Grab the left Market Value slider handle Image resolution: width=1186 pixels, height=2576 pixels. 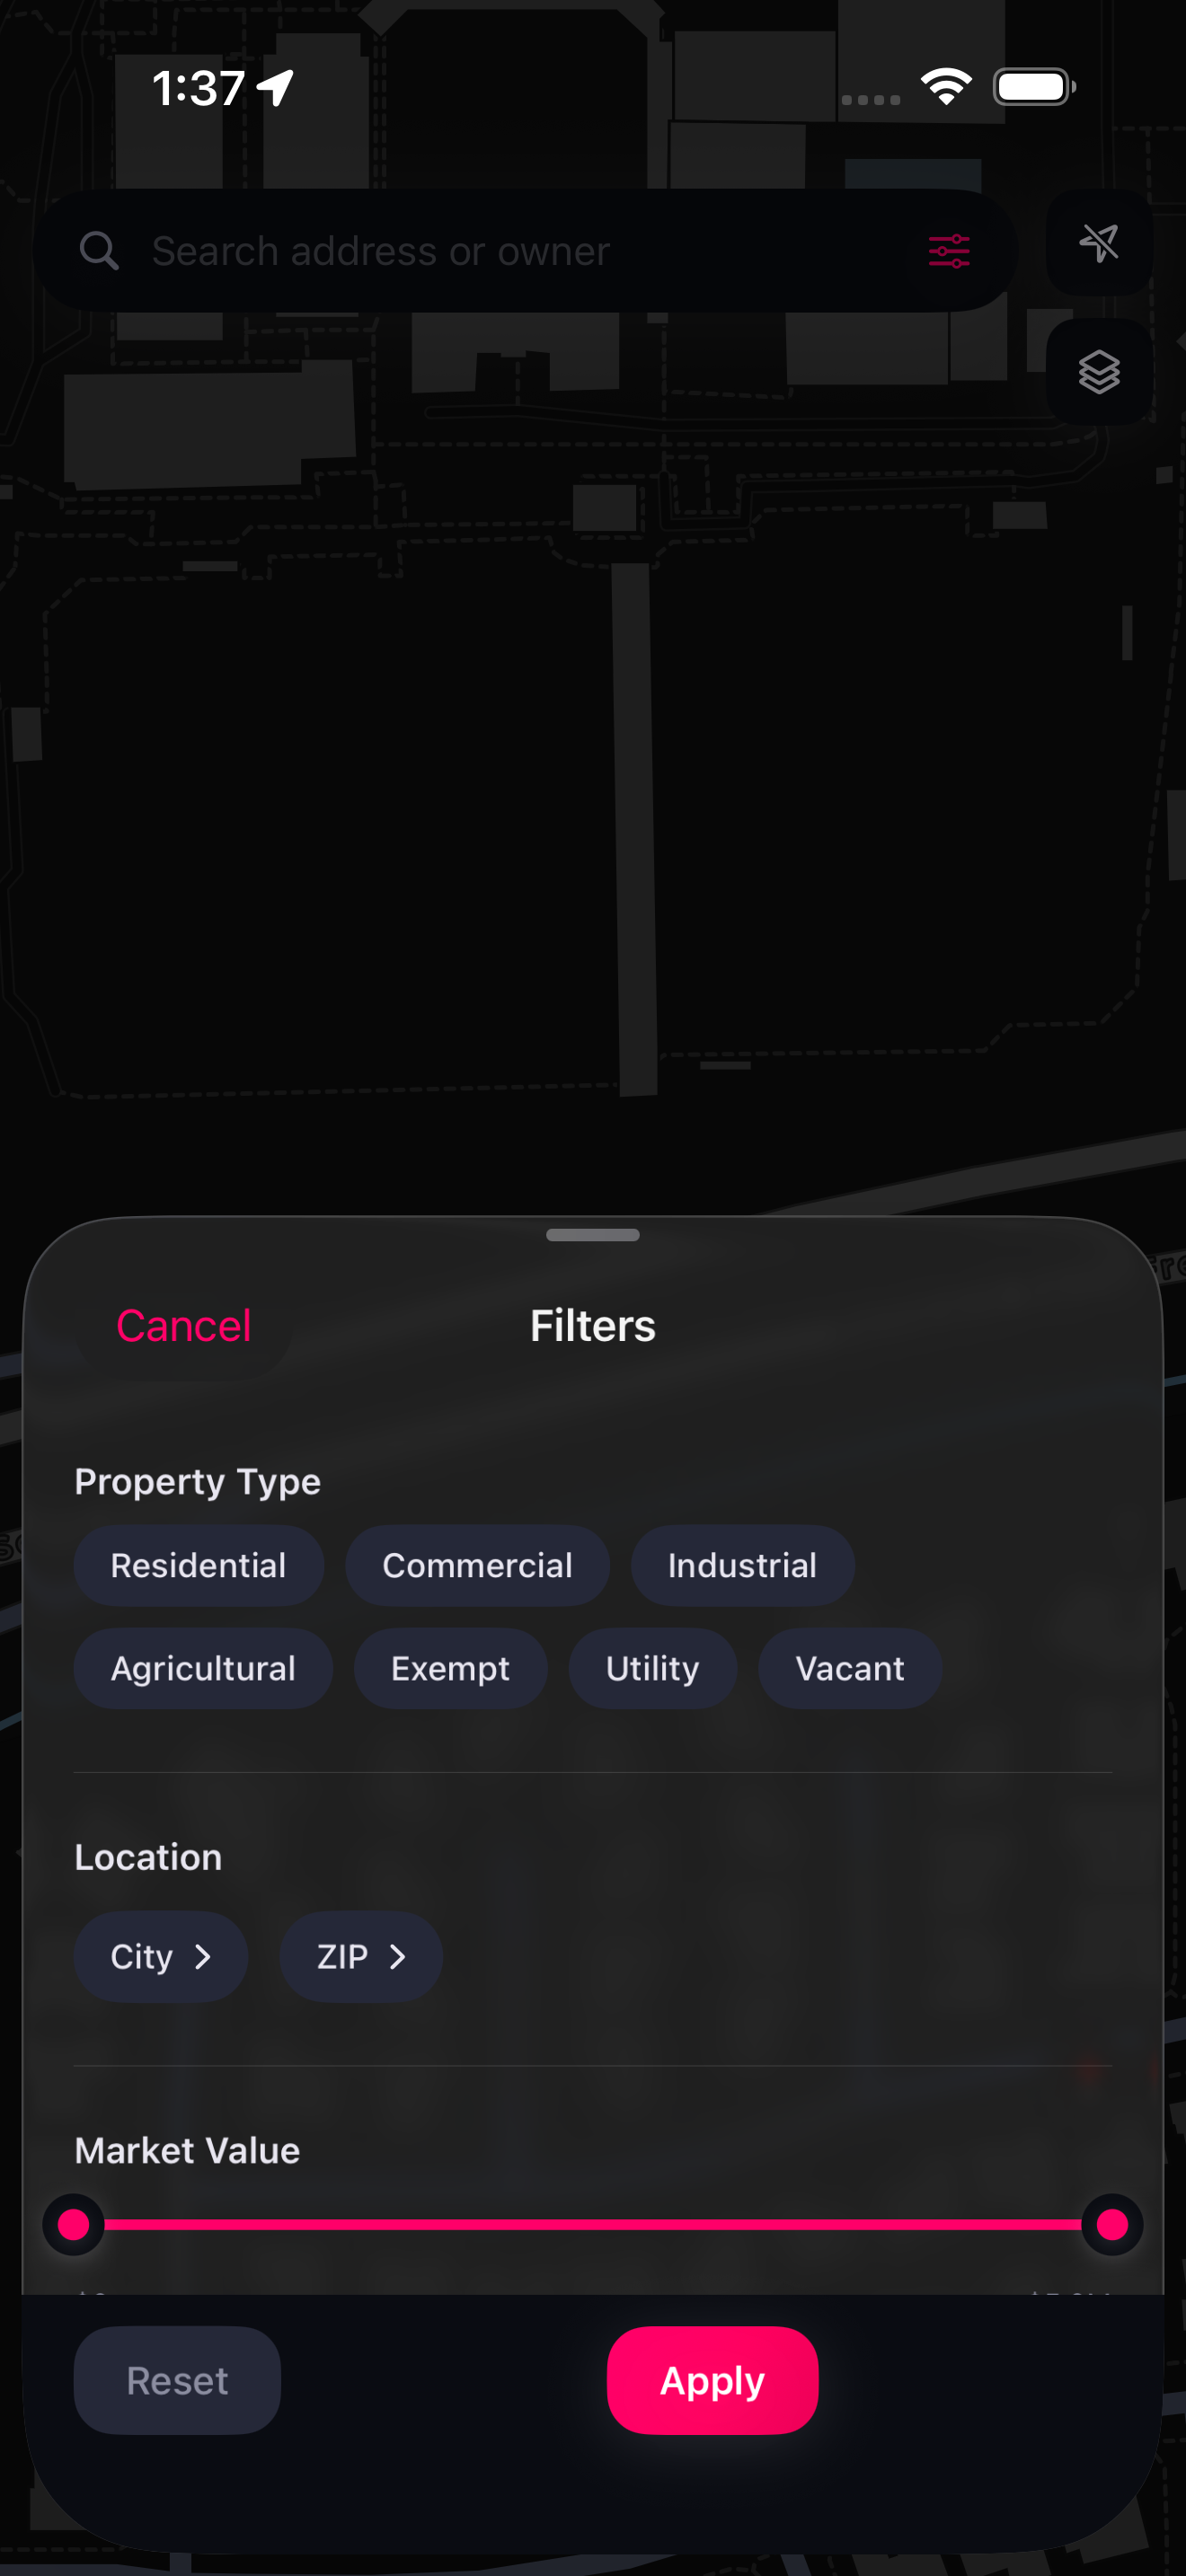click(x=73, y=2224)
